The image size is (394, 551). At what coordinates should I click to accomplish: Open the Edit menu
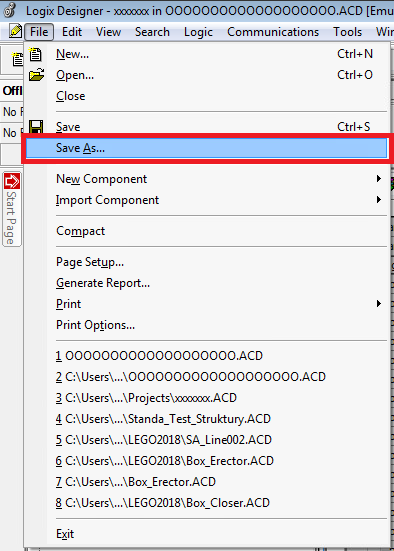[72, 32]
